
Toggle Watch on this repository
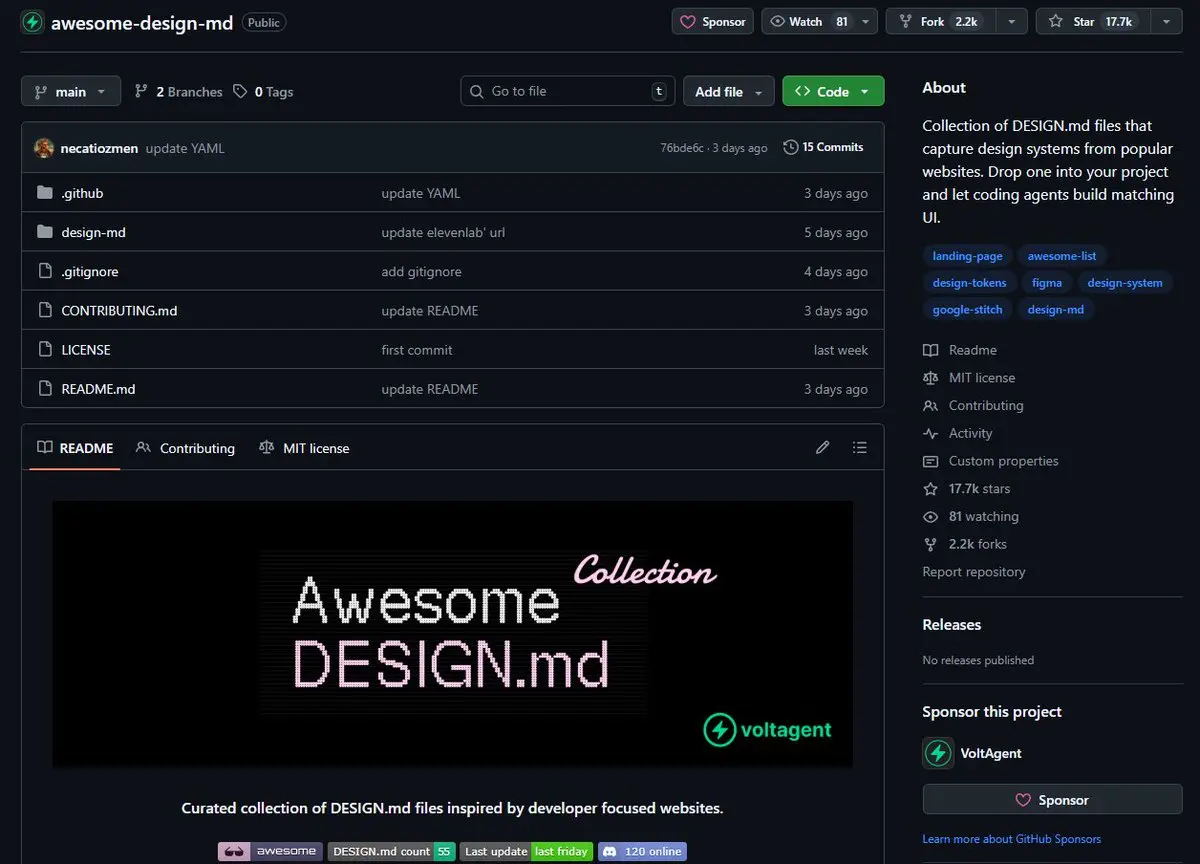[808, 22]
